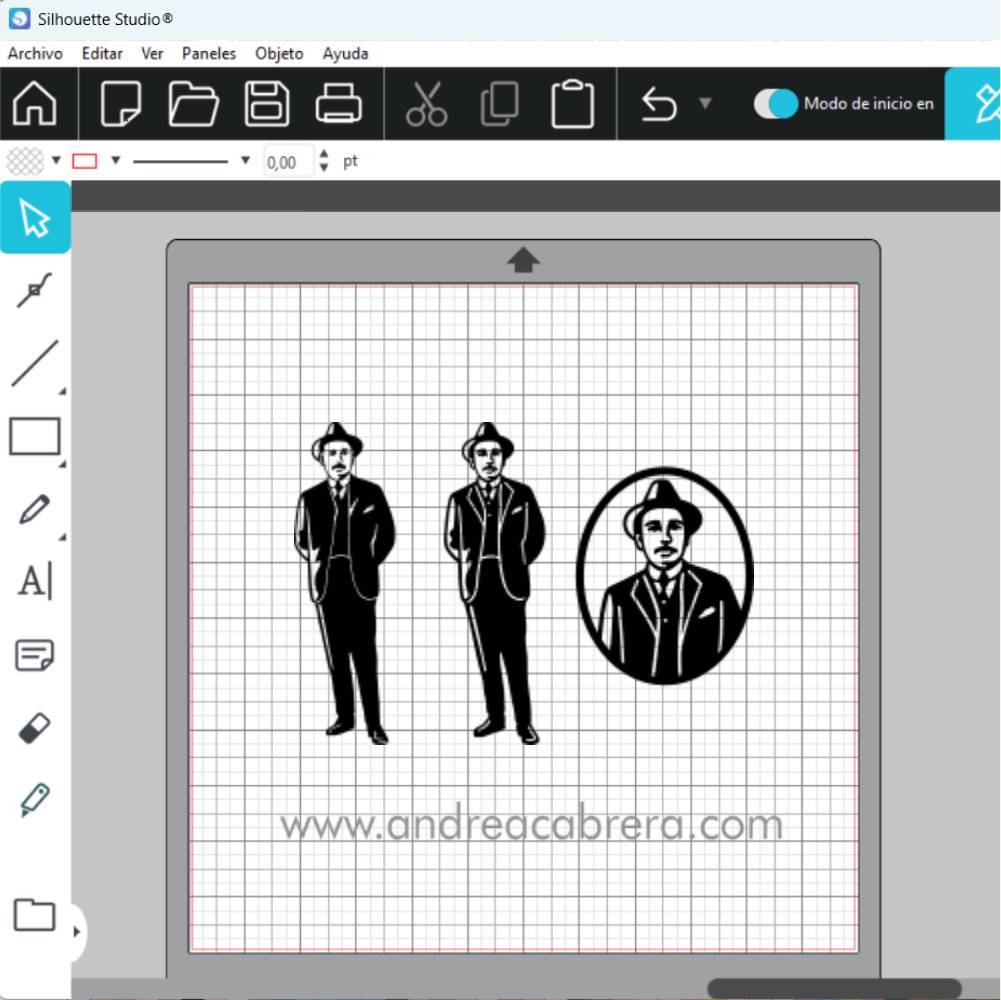Click the line thickness input field
Screen dimensions: 1001x1000
click(288, 162)
